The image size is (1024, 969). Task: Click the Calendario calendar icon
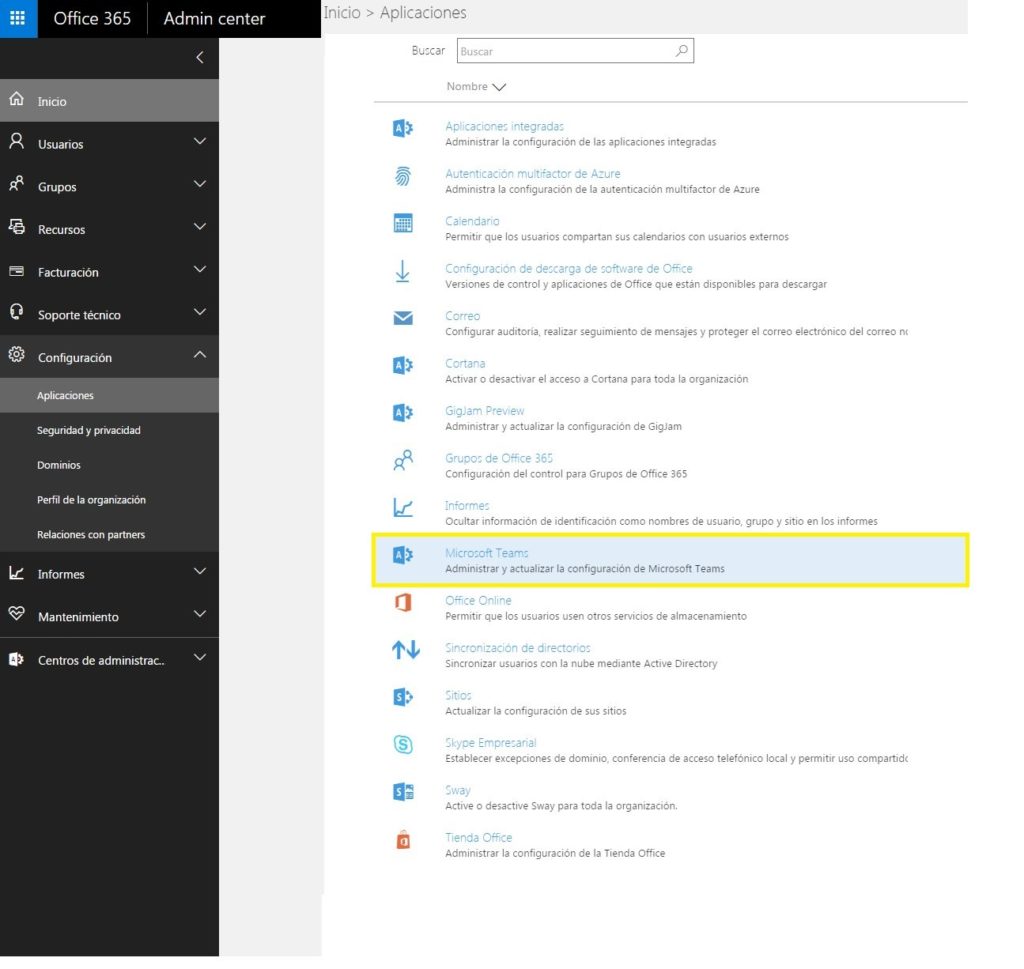pyautogui.click(x=403, y=223)
